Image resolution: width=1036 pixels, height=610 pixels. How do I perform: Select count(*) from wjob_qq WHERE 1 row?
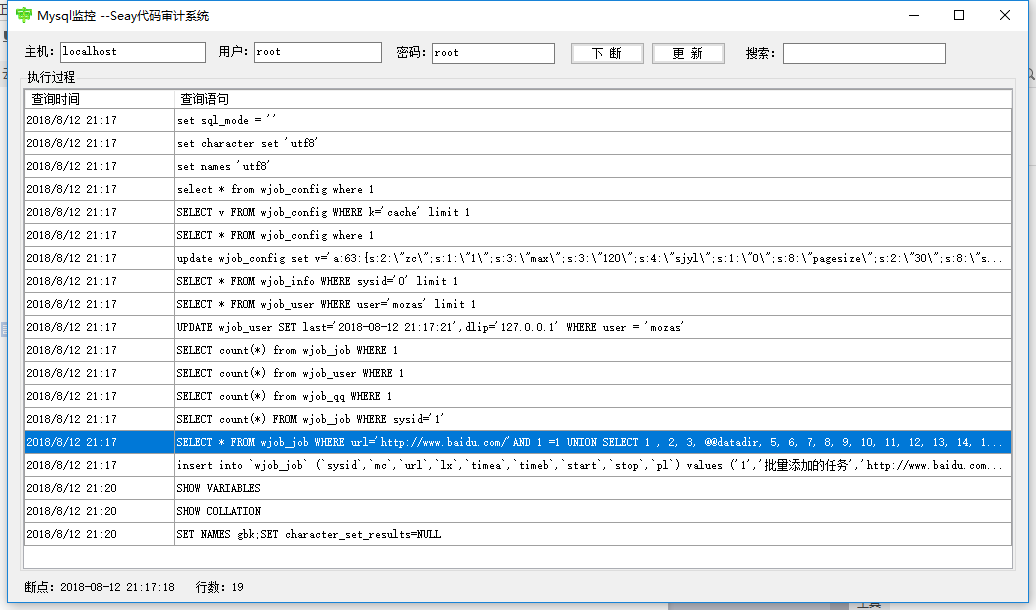pyautogui.click(x=518, y=397)
